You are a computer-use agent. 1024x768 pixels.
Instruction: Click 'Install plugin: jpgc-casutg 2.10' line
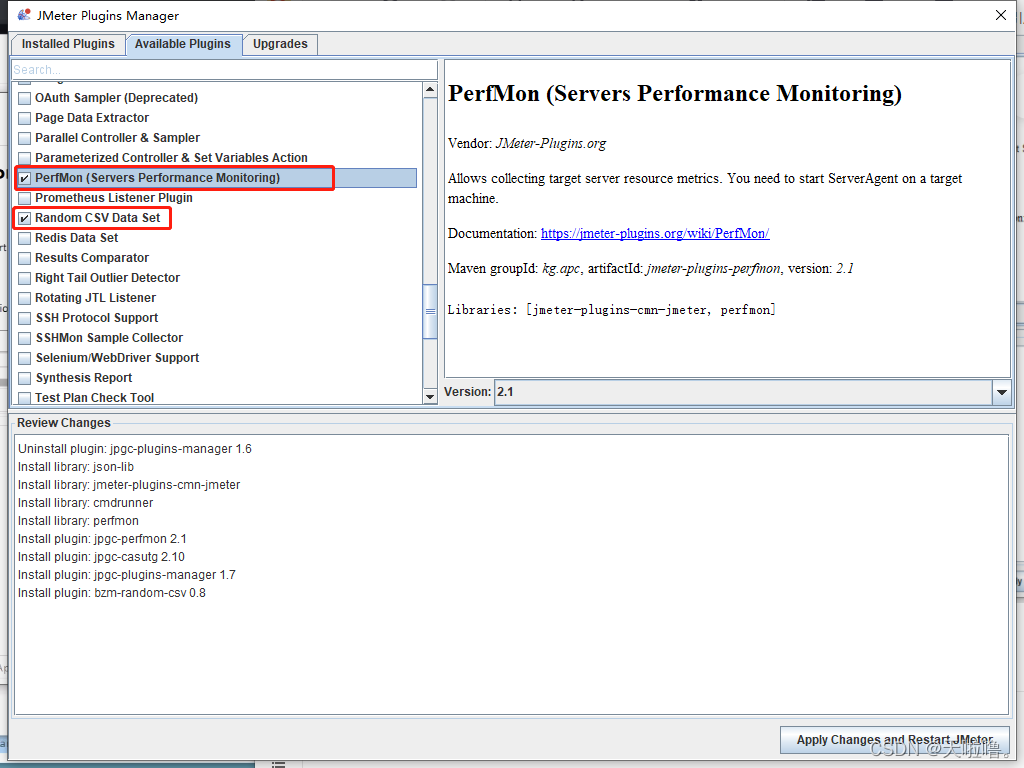pos(101,557)
